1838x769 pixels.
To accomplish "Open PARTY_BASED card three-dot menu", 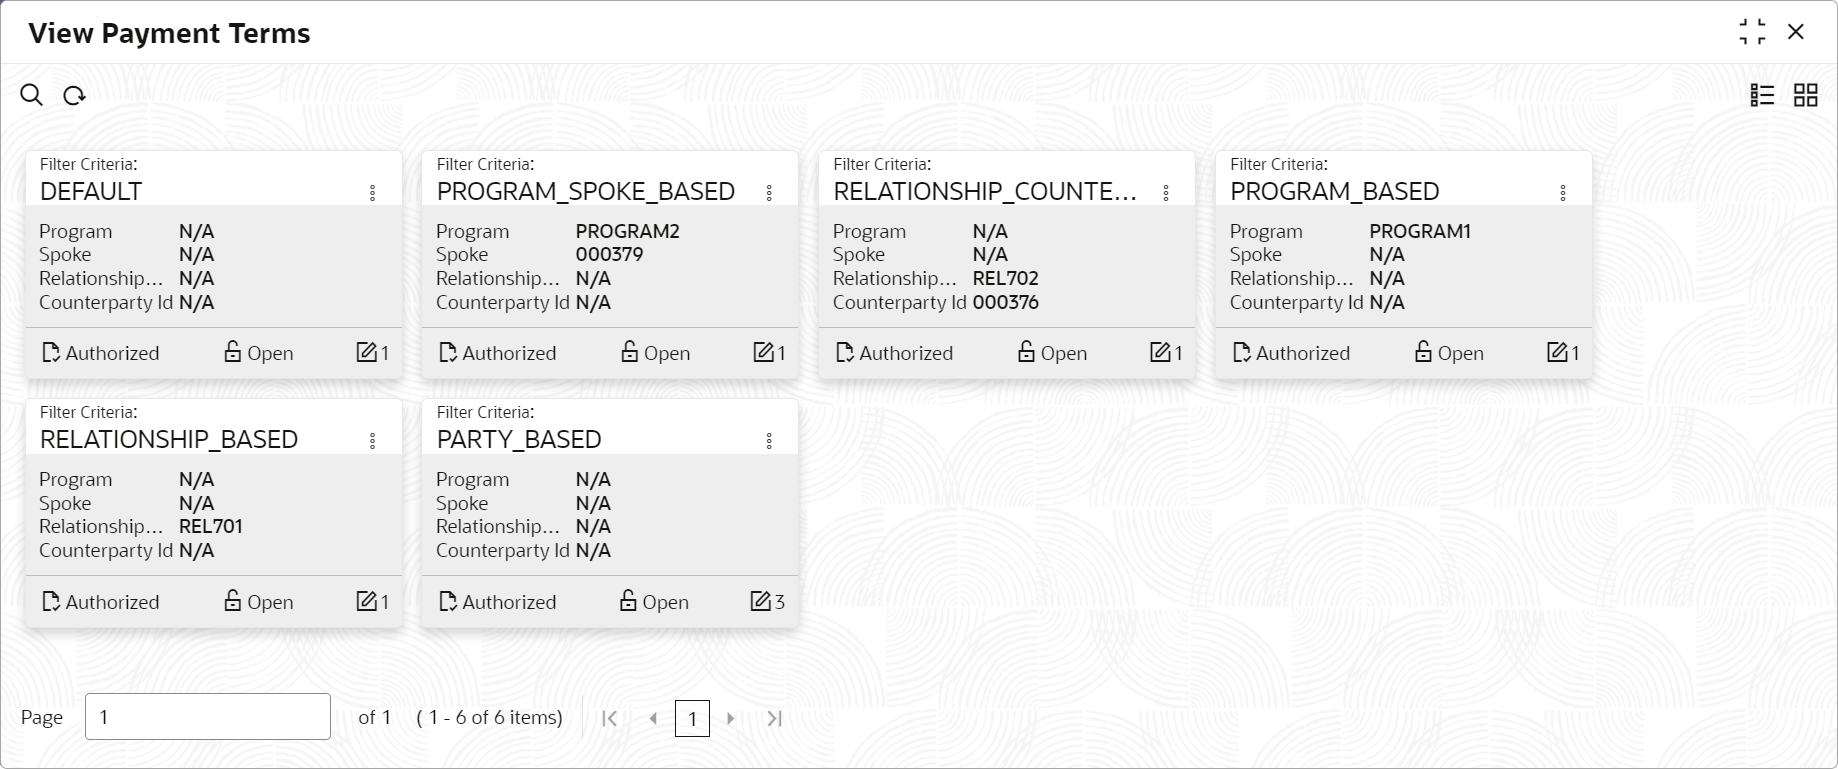I will (769, 441).
